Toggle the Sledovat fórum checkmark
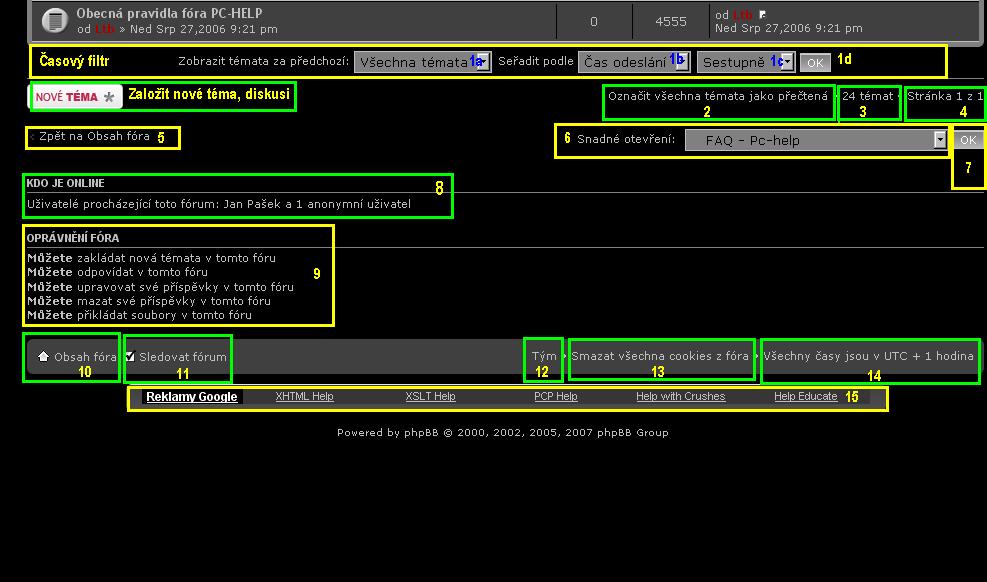Viewport: 987px width, 582px height. click(x=131, y=356)
